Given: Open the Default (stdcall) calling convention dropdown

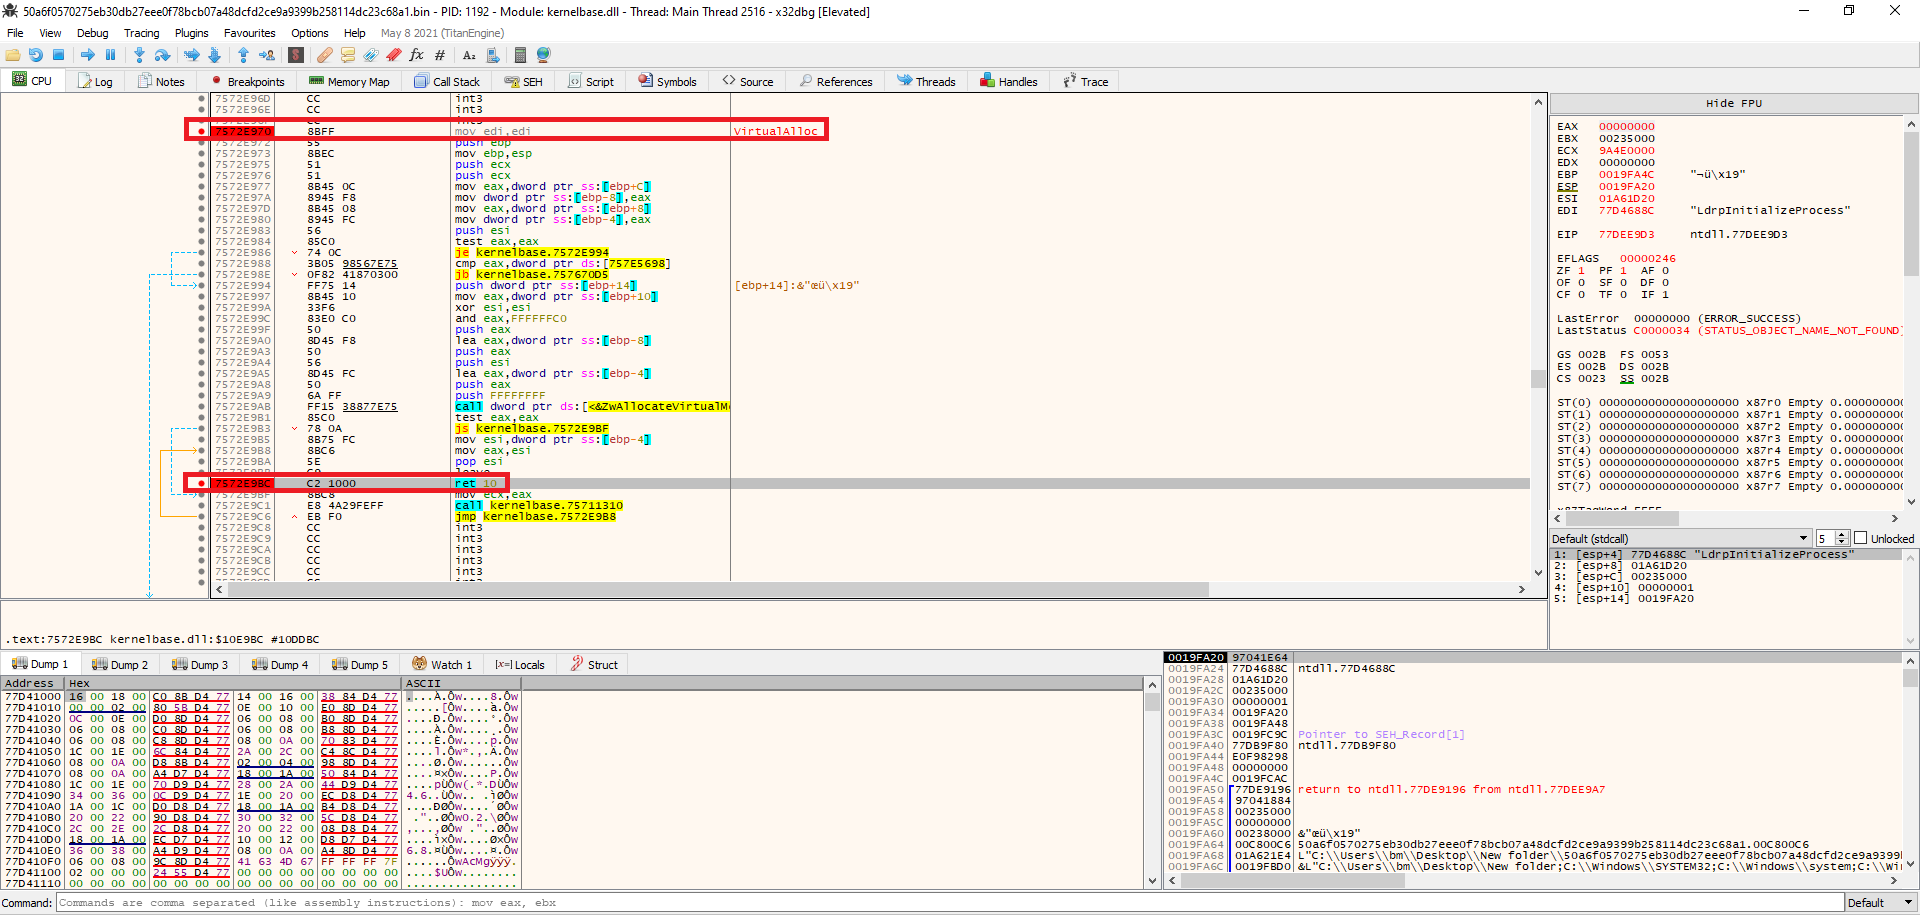Looking at the screenshot, I should pyautogui.click(x=1803, y=538).
